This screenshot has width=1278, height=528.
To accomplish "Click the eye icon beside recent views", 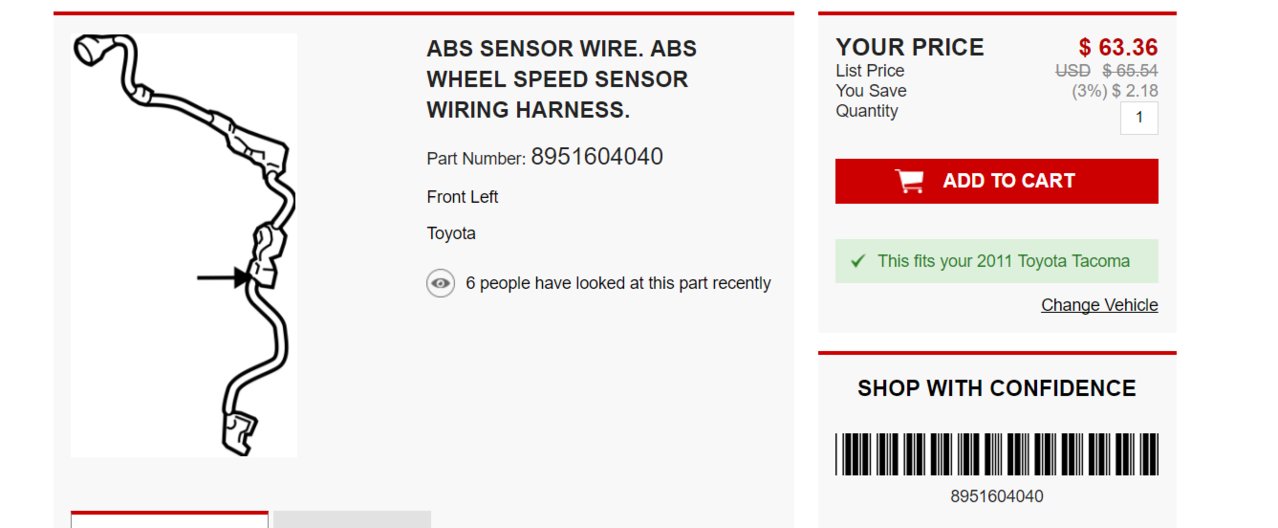I will click(x=441, y=283).
